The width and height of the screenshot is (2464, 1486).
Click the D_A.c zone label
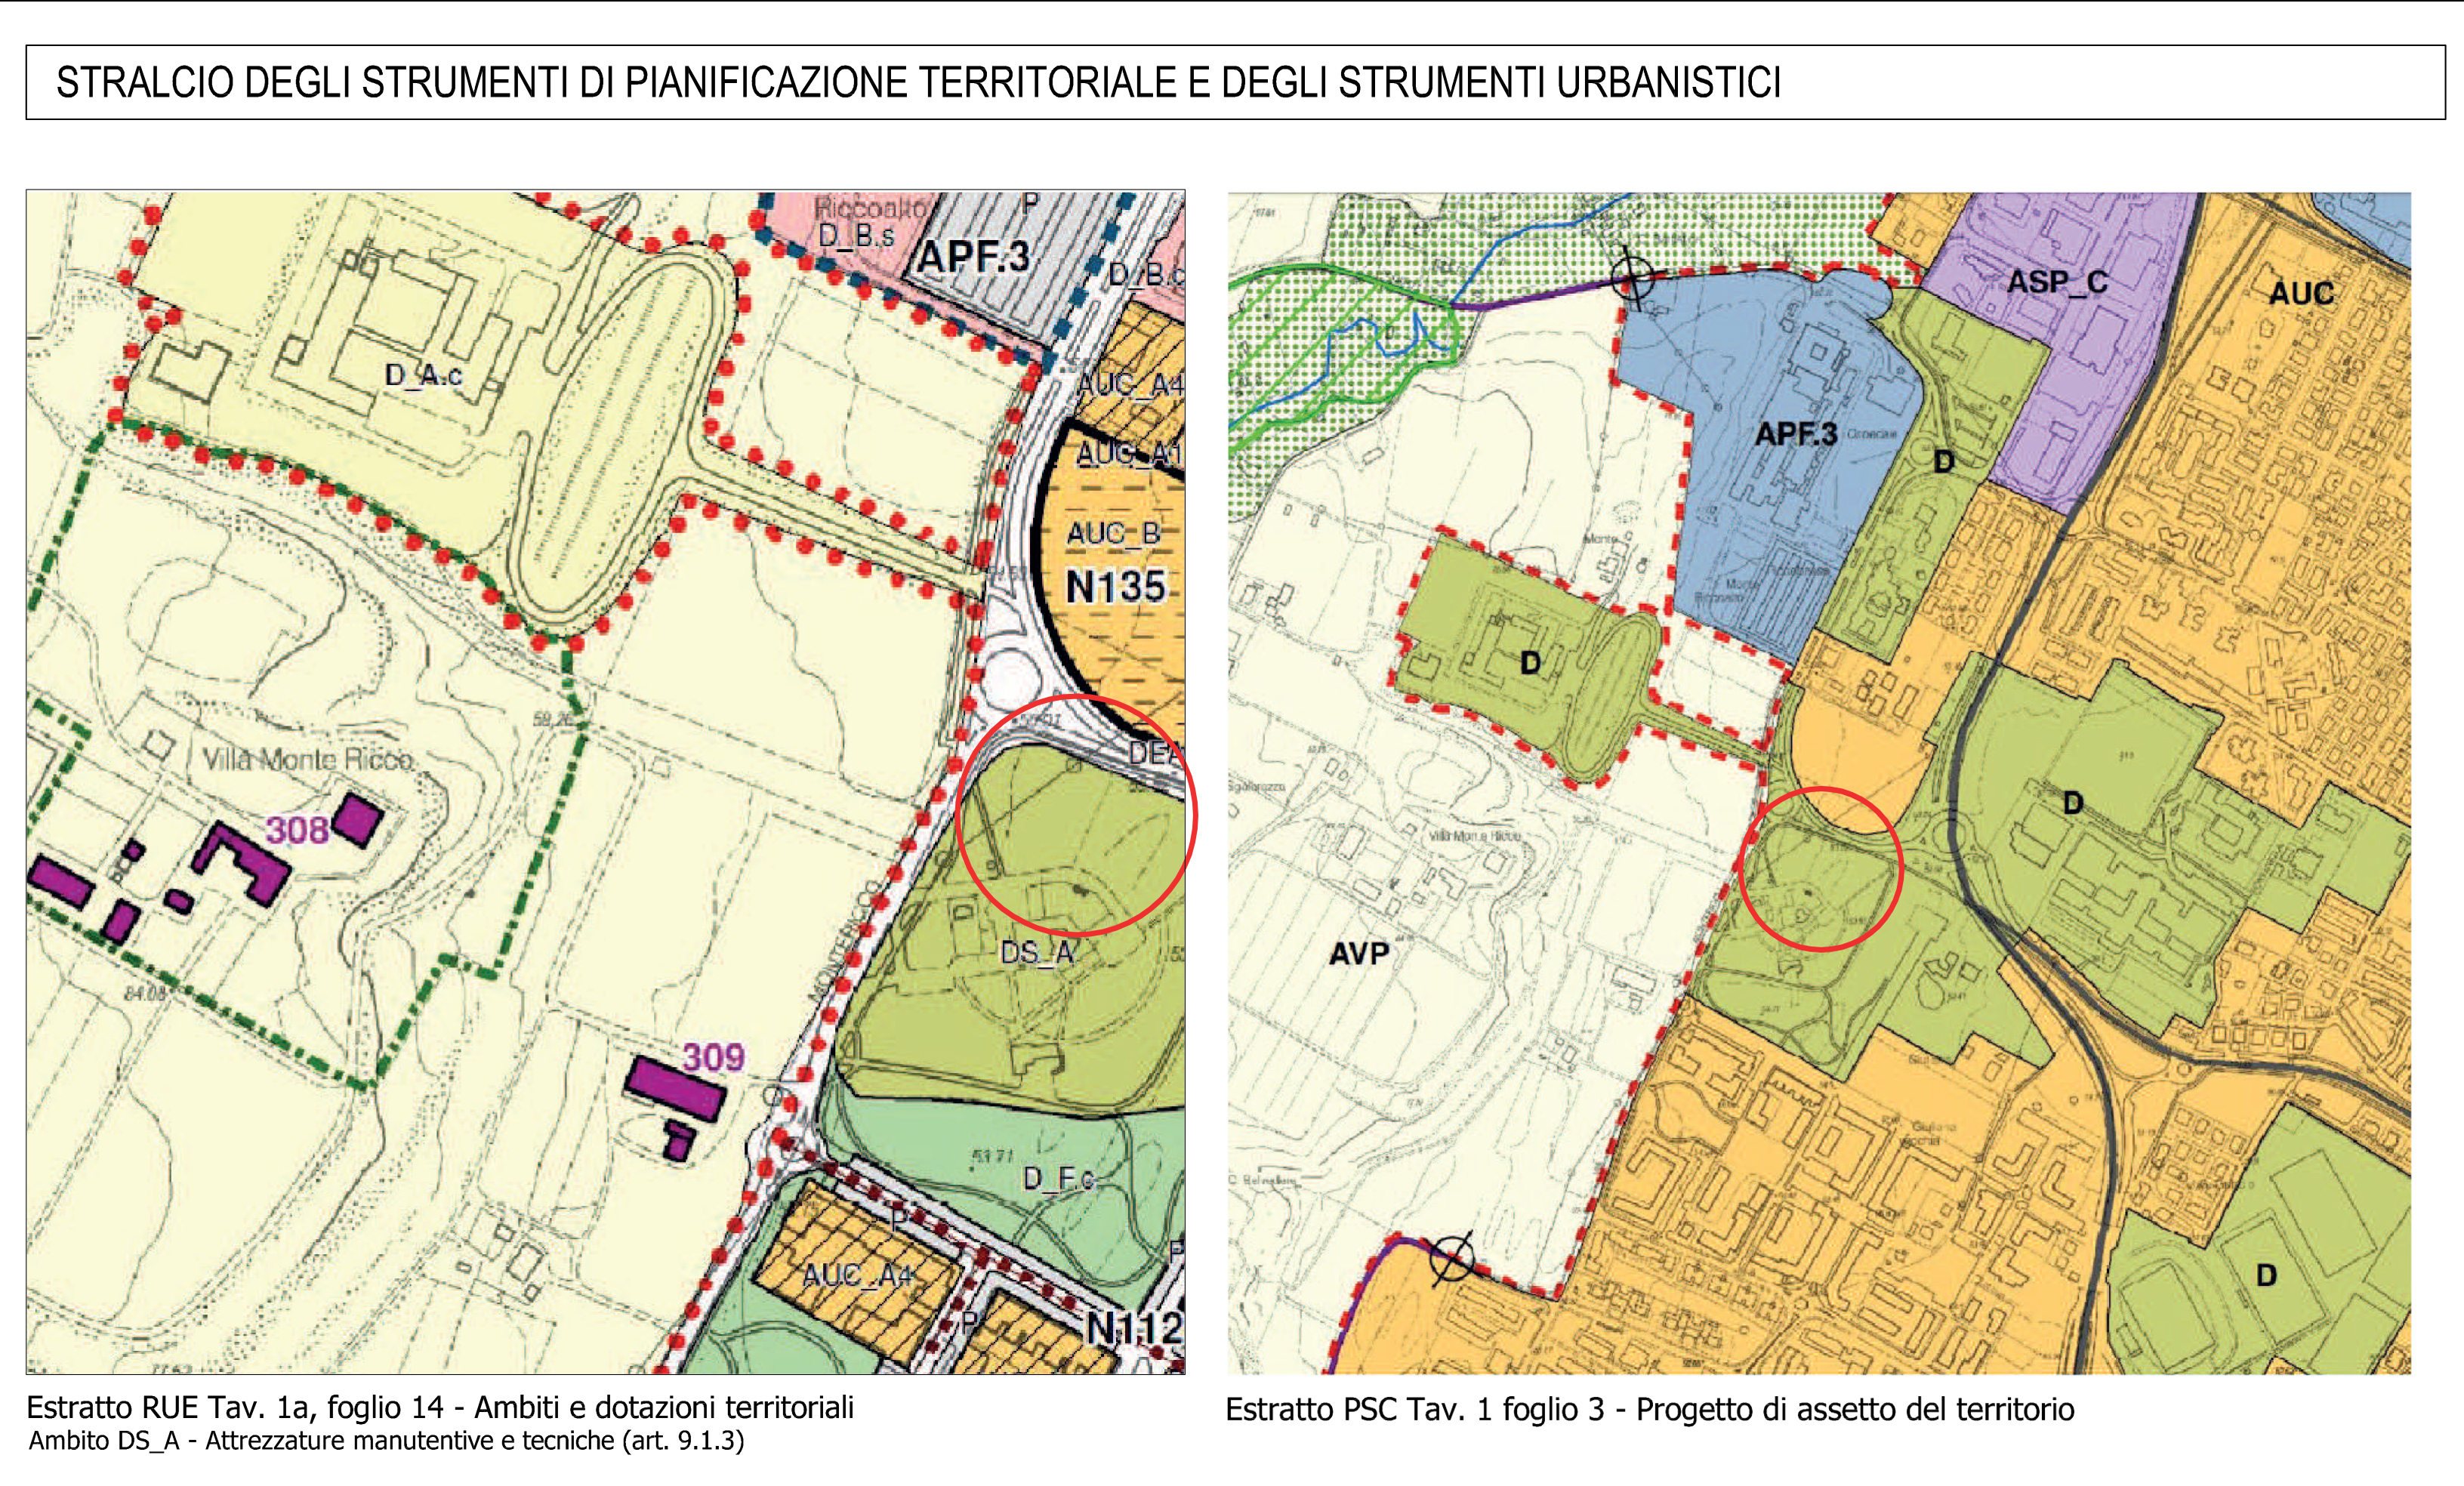[423, 375]
